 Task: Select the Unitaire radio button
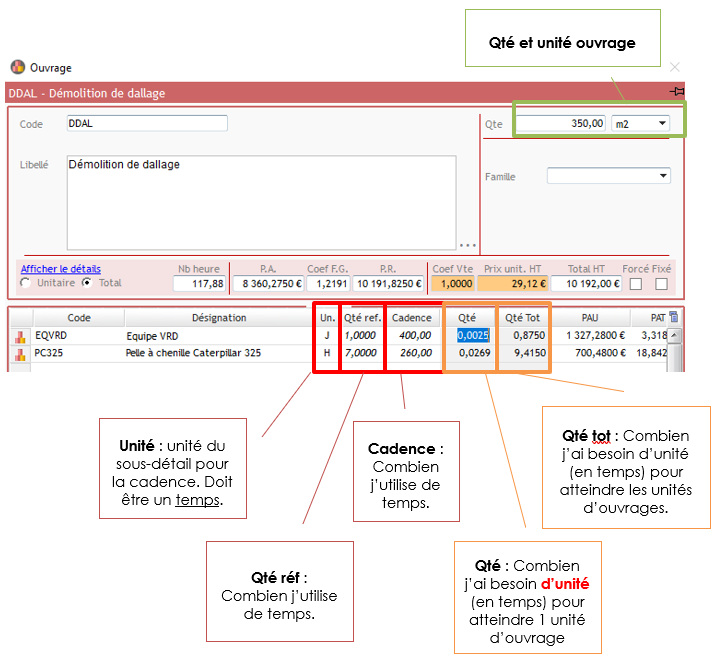pyautogui.click(x=25, y=283)
